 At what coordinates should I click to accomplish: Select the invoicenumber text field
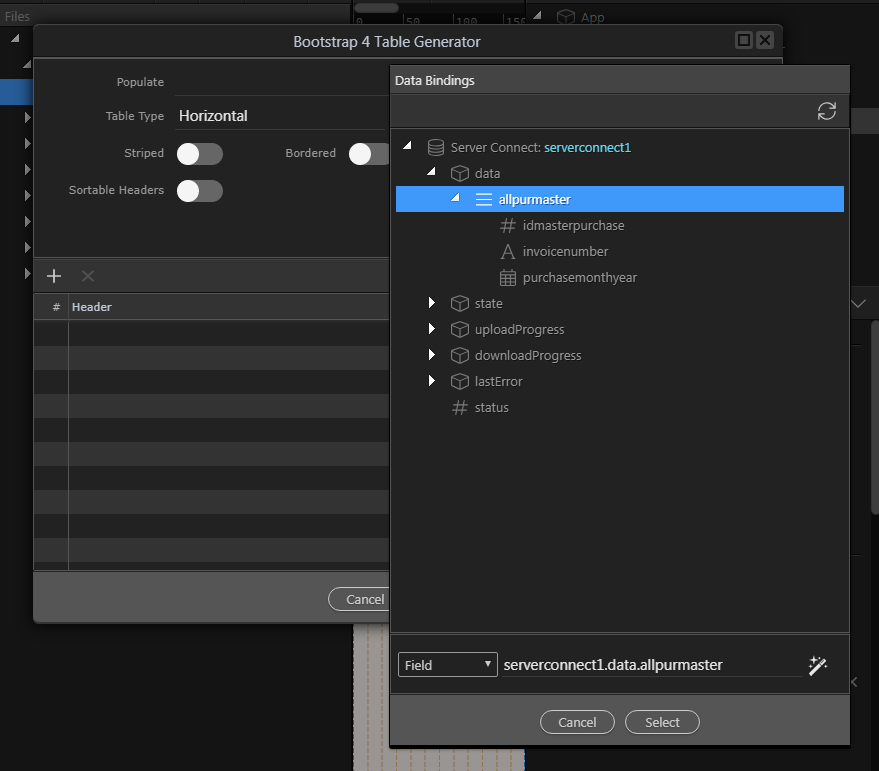(564, 252)
